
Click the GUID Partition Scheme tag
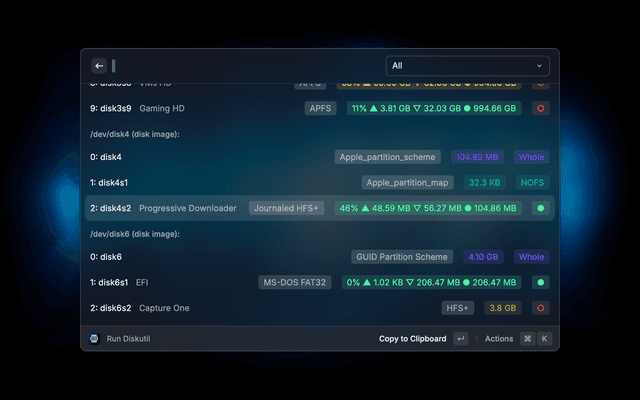tap(402, 257)
